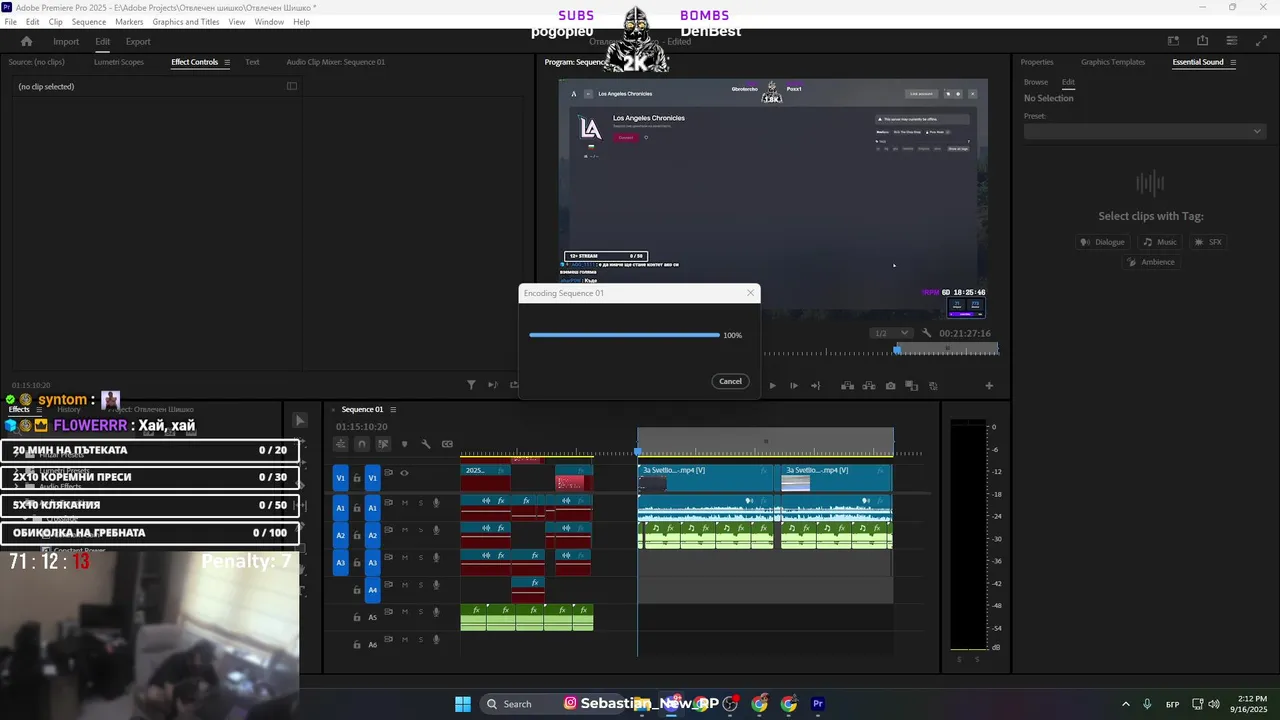Image resolution: width=1280 pixels, height=720 pixels.
Task: Select the Browse tab in Essential Sound
Action: pyautogui.click(x=1036, y=82)
